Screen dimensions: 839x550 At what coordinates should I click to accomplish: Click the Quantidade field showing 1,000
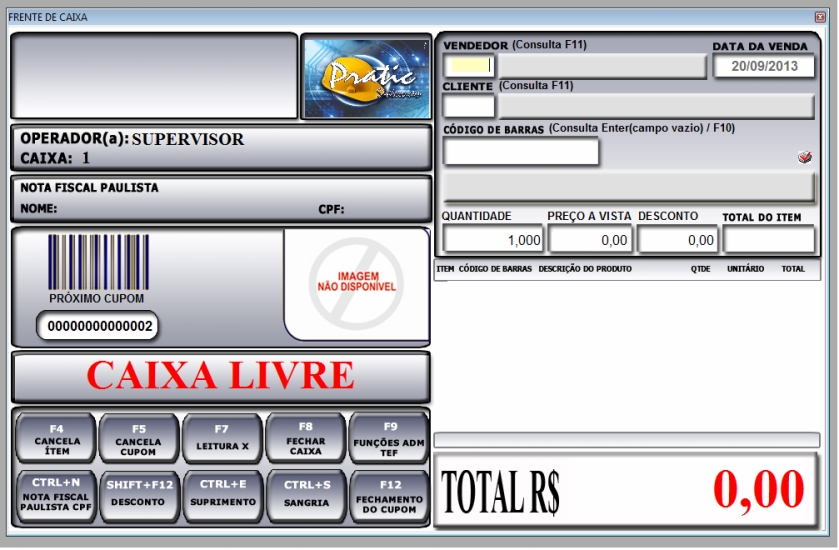tap(493, 240)
